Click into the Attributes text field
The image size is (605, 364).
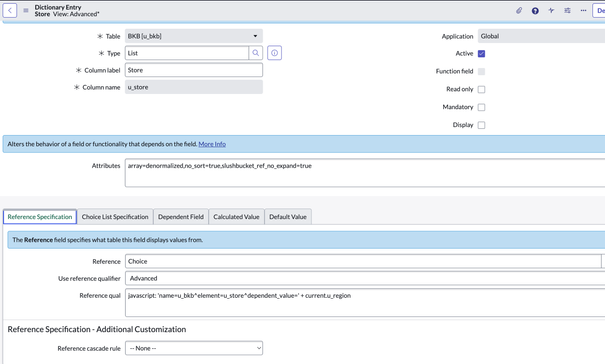(x=365, y=173)
